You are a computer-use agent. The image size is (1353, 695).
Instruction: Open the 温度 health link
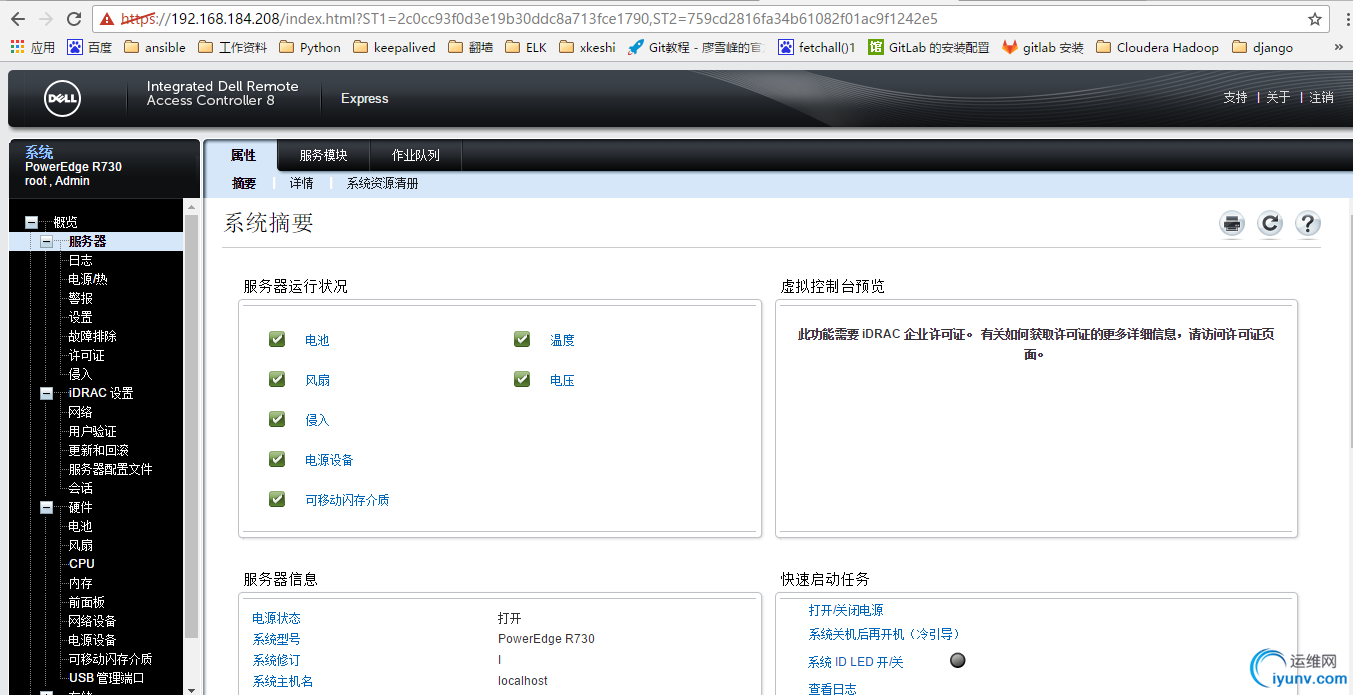[x=562, y=340]
